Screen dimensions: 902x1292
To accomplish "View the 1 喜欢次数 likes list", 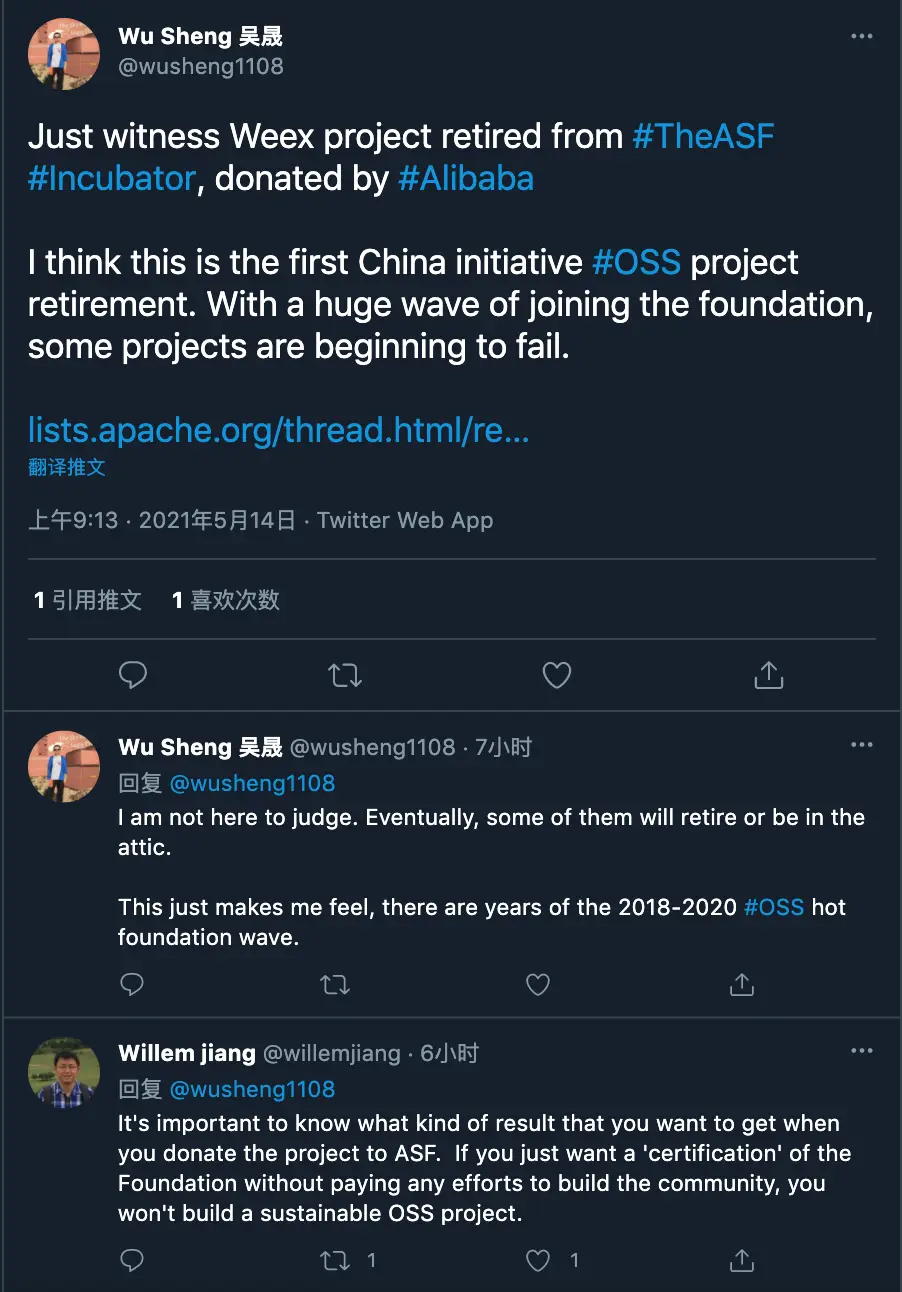I will pyautogui.click(x=226, y=600).
